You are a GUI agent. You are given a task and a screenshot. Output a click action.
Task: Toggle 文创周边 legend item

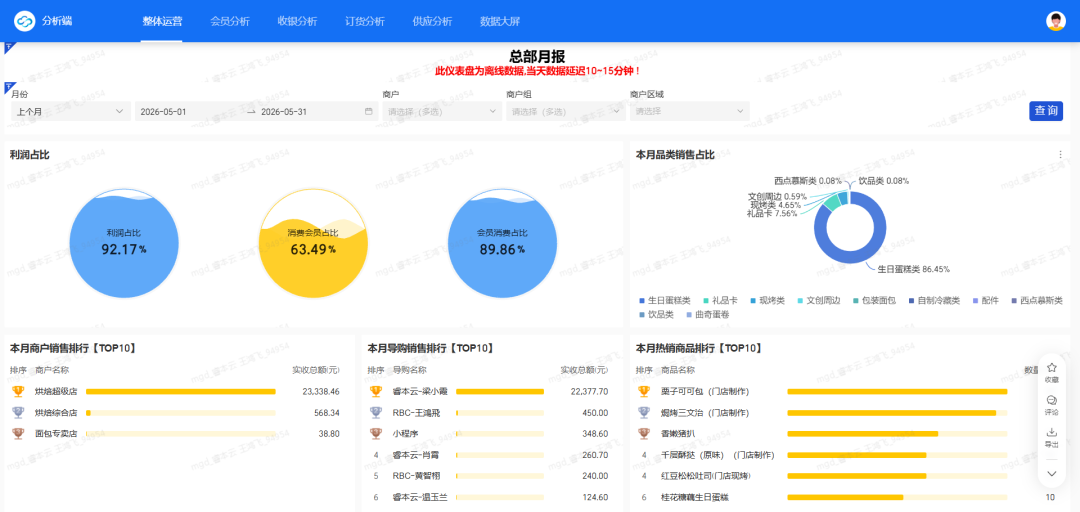(819, 300)
